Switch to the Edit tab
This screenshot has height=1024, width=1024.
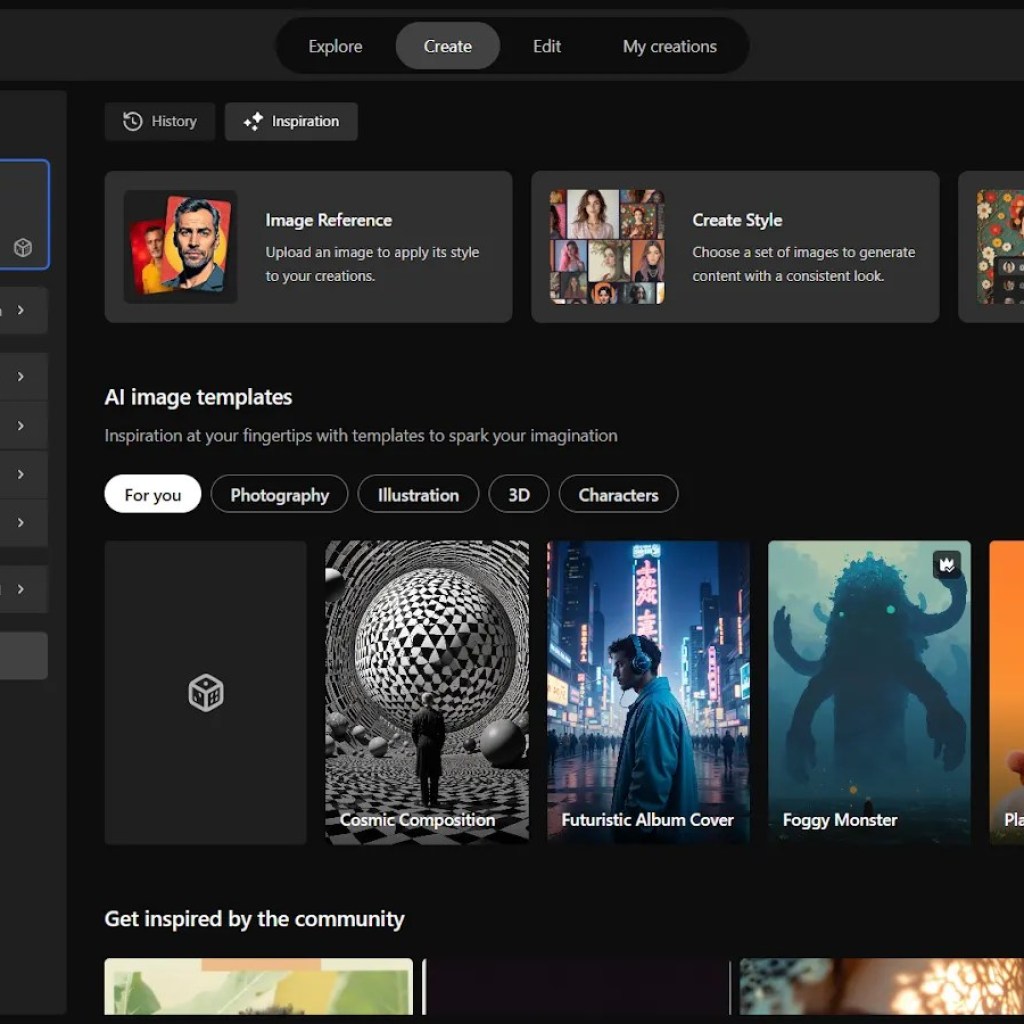(x=547, y=46)
